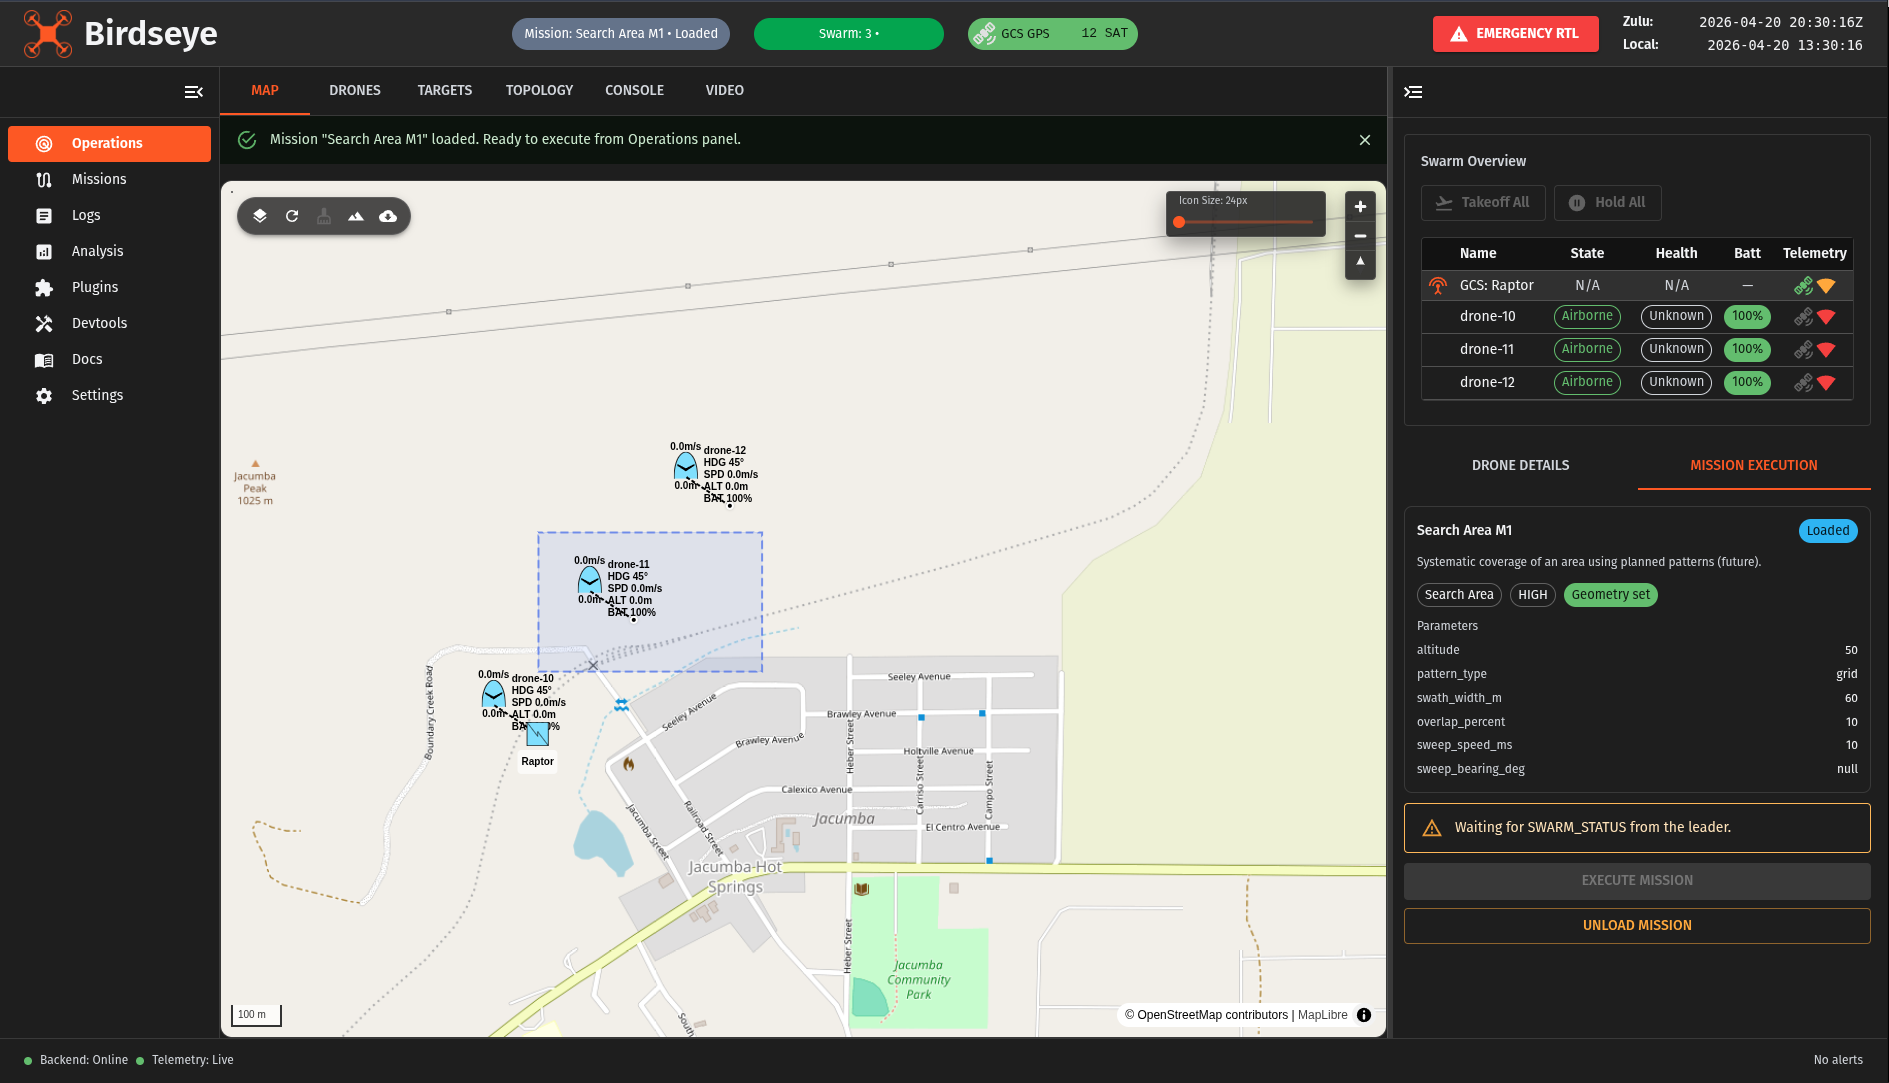
Task: Click the UNLOAD MISSION button
Action: pos(1637,926)
